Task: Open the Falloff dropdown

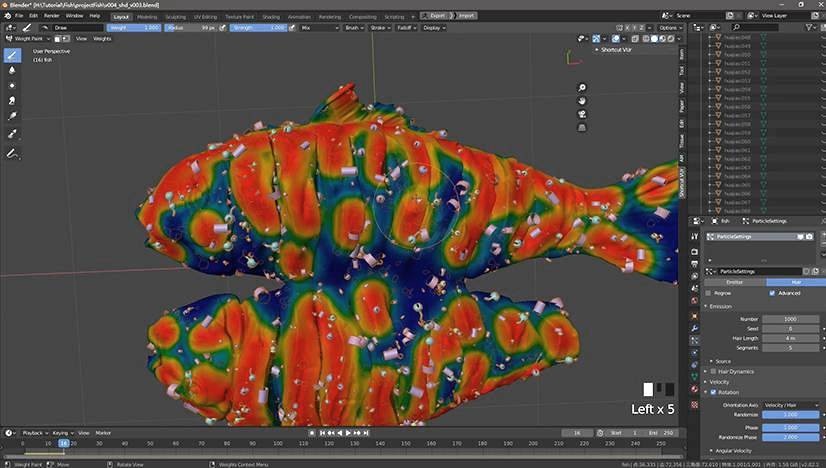Action: 406,27
